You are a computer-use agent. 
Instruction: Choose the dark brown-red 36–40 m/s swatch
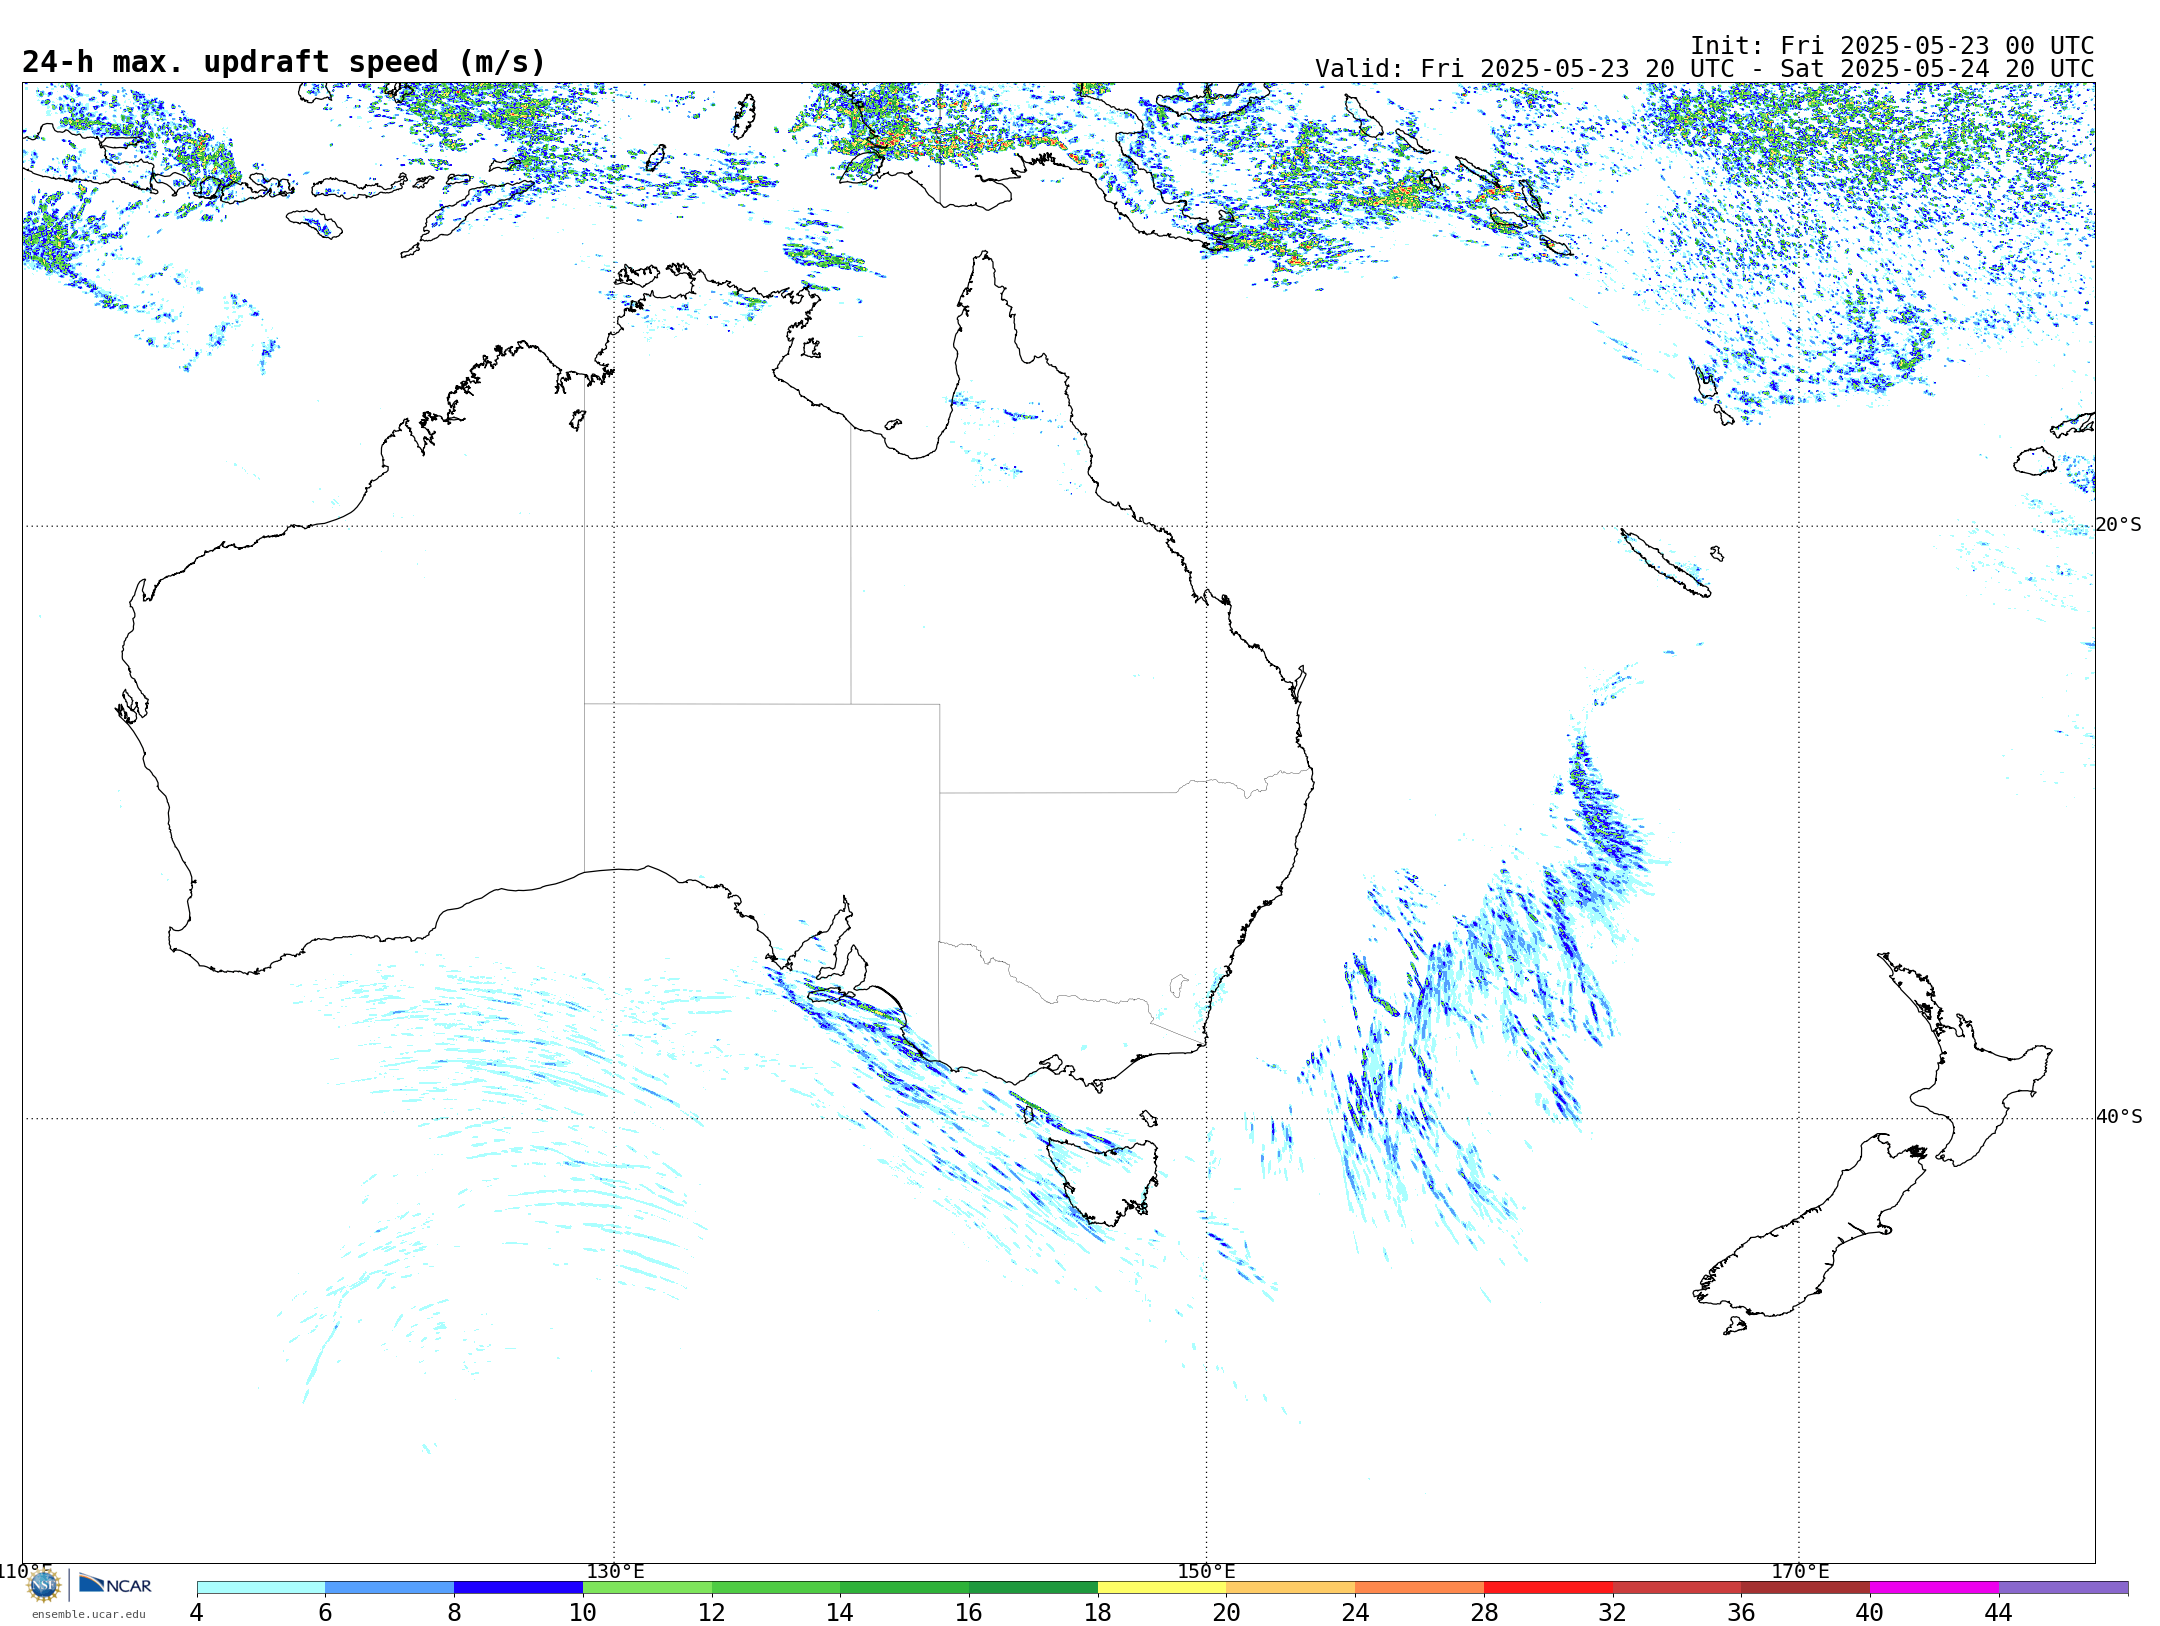[x=1806, y=1588]
